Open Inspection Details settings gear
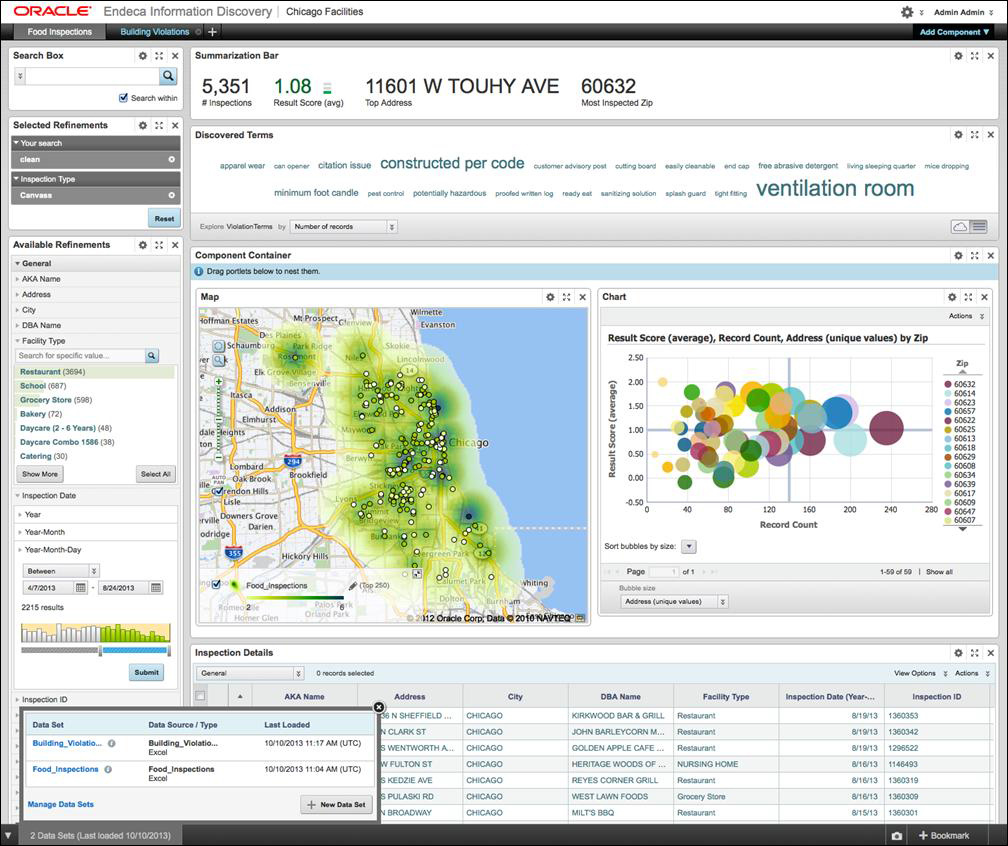Viewport: 1008px width, 846px height. pyautogui.click(x=958, y=652)
